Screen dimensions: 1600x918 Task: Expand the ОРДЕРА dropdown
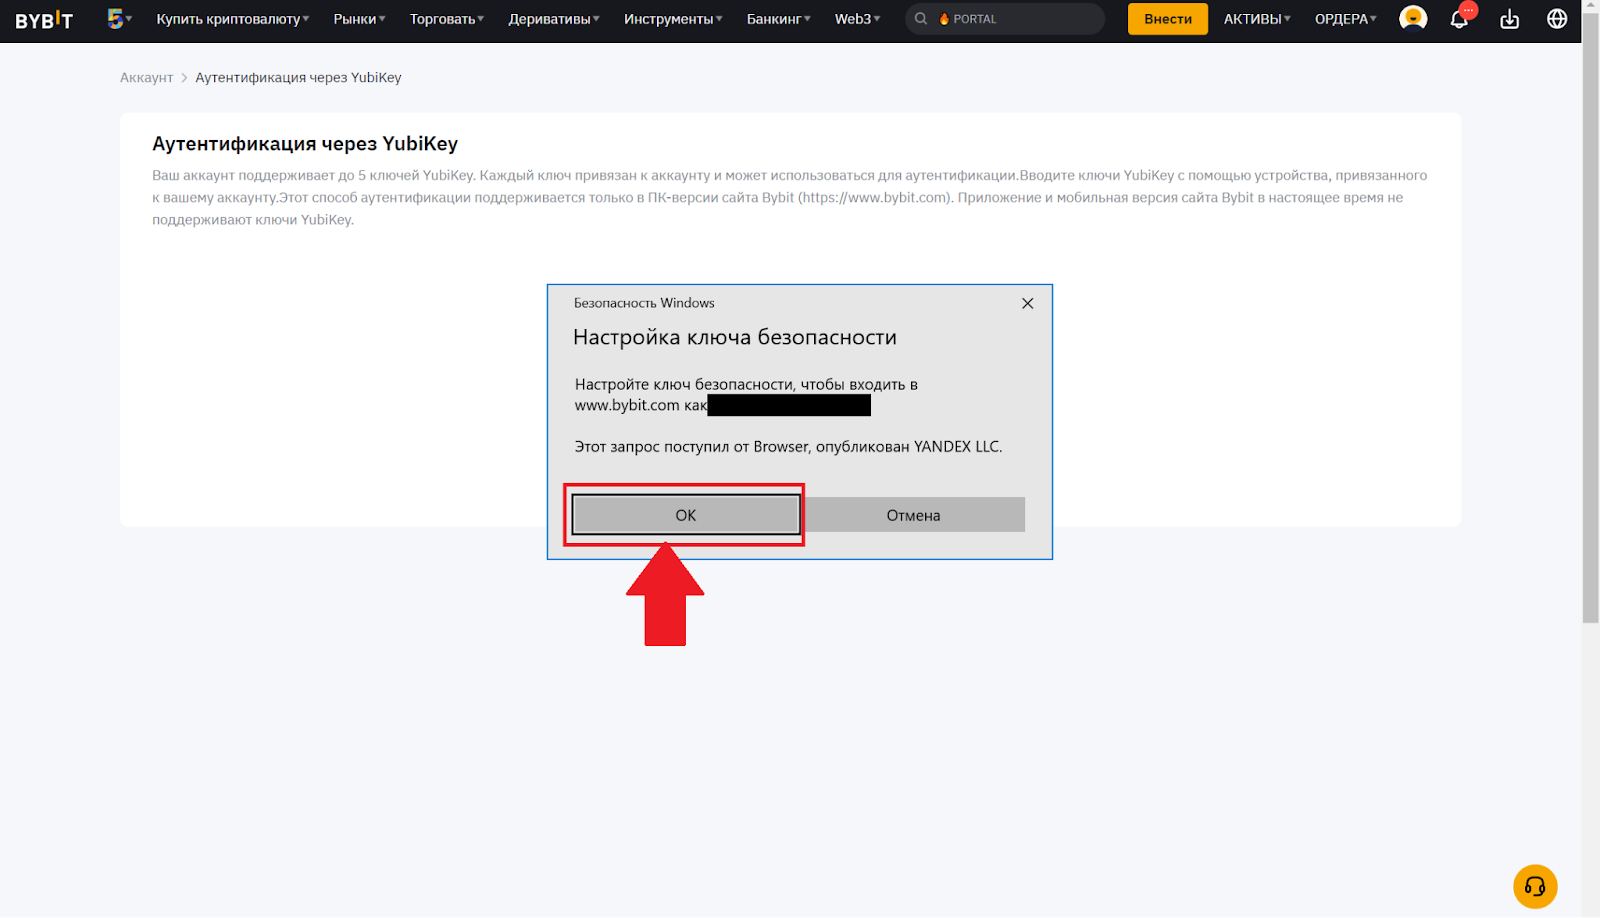[x=1345, y=19]
